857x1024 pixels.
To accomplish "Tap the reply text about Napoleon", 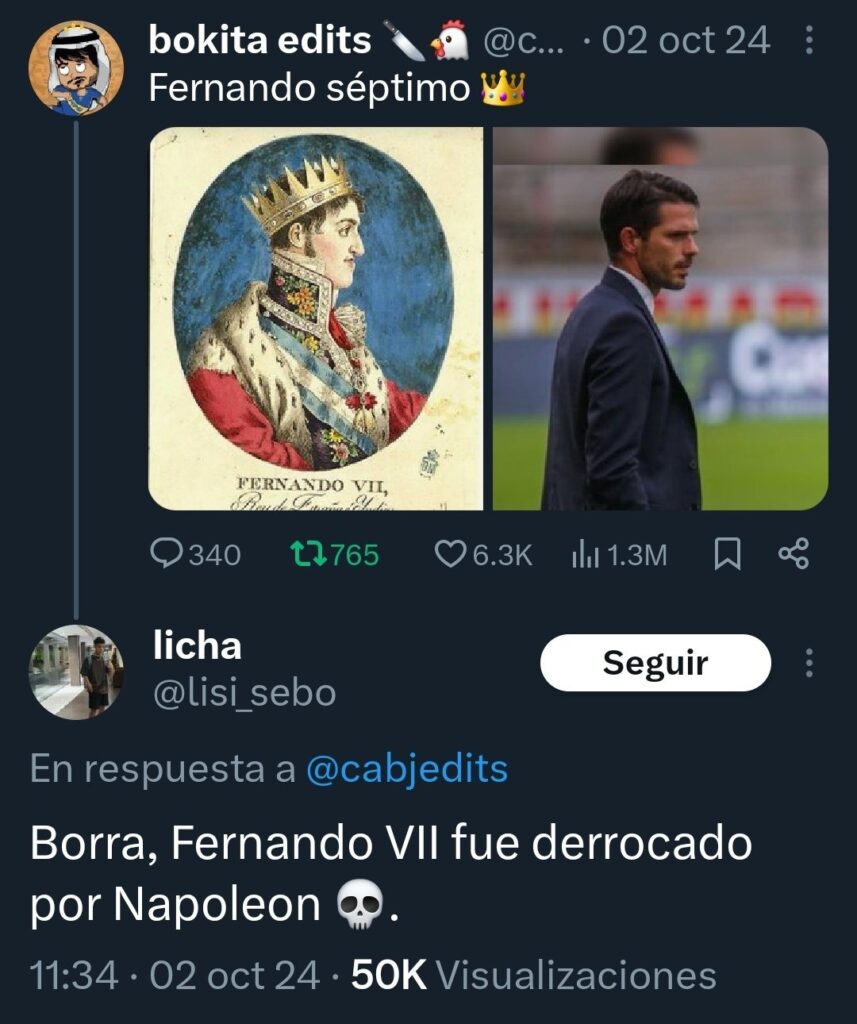I will (392, 873).
